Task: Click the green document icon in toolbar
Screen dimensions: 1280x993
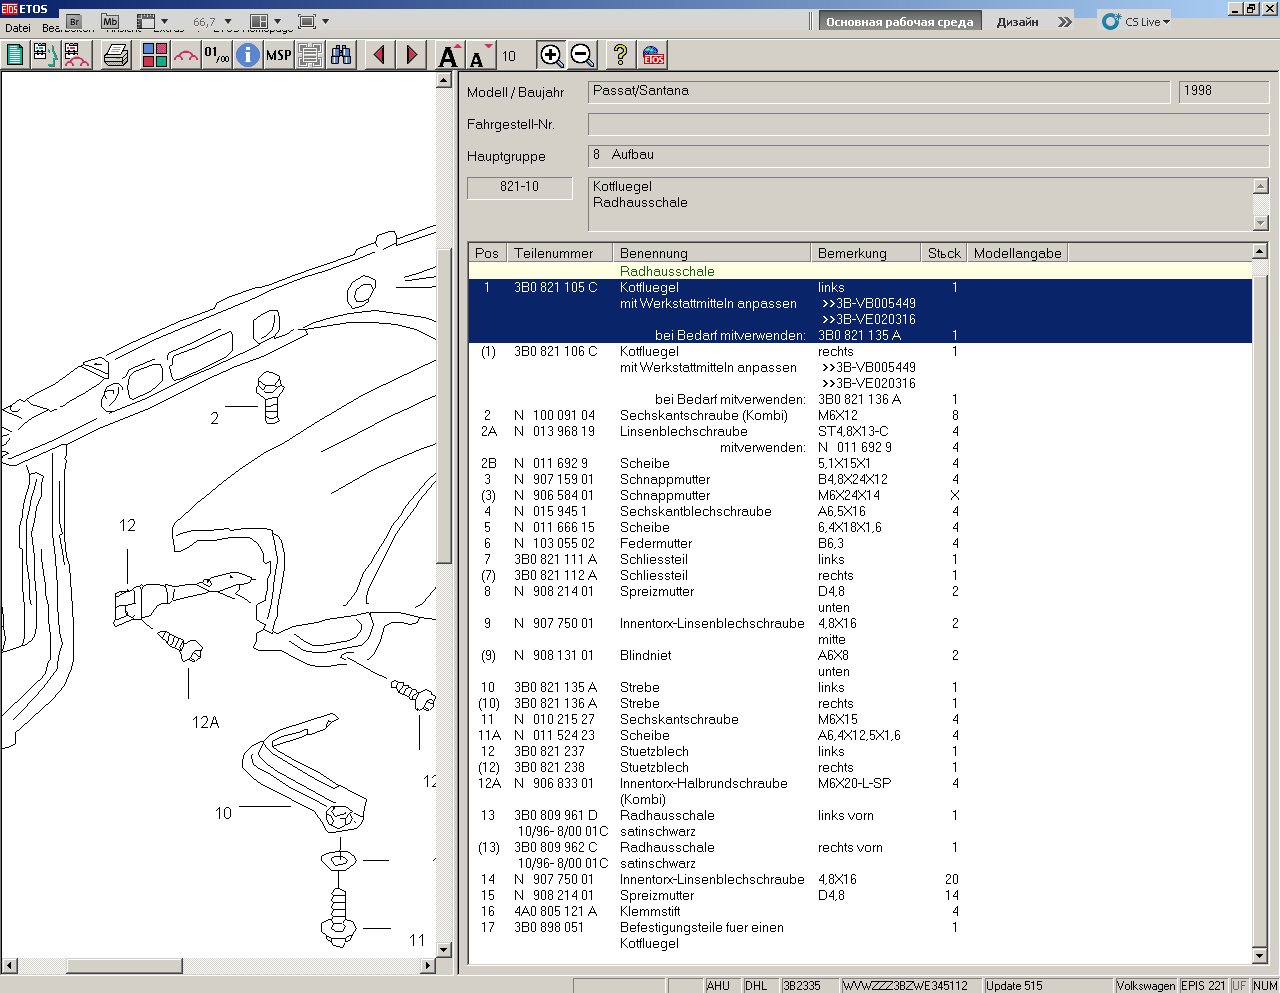Action: (x=15, y=55)
